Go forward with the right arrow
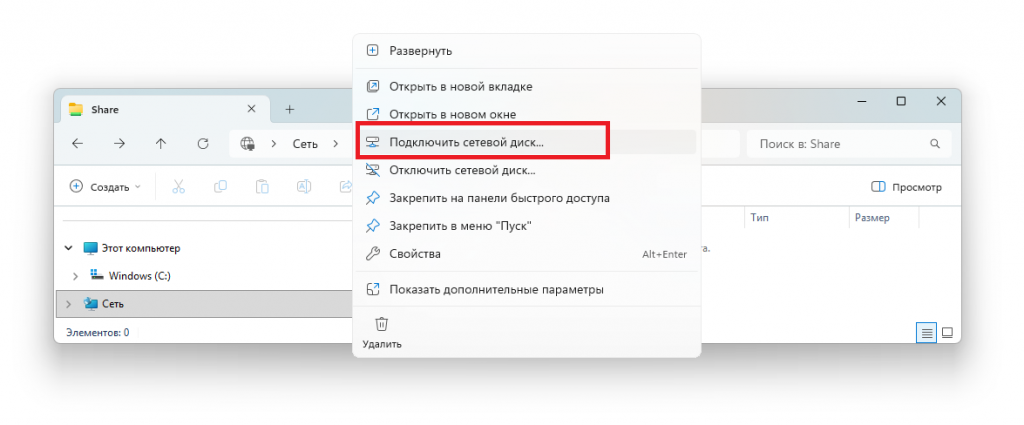The image size is (1024, 425). coord(119,144)
